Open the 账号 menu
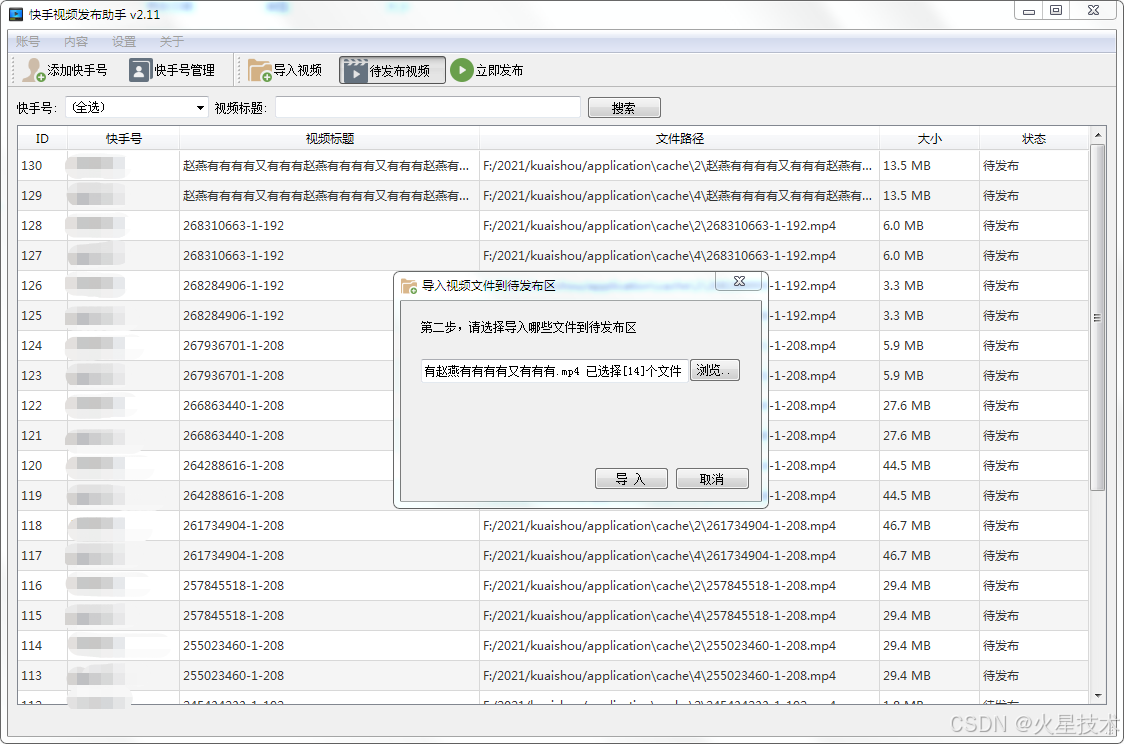This screenshot has width=1124, height=744. [28, 42]
